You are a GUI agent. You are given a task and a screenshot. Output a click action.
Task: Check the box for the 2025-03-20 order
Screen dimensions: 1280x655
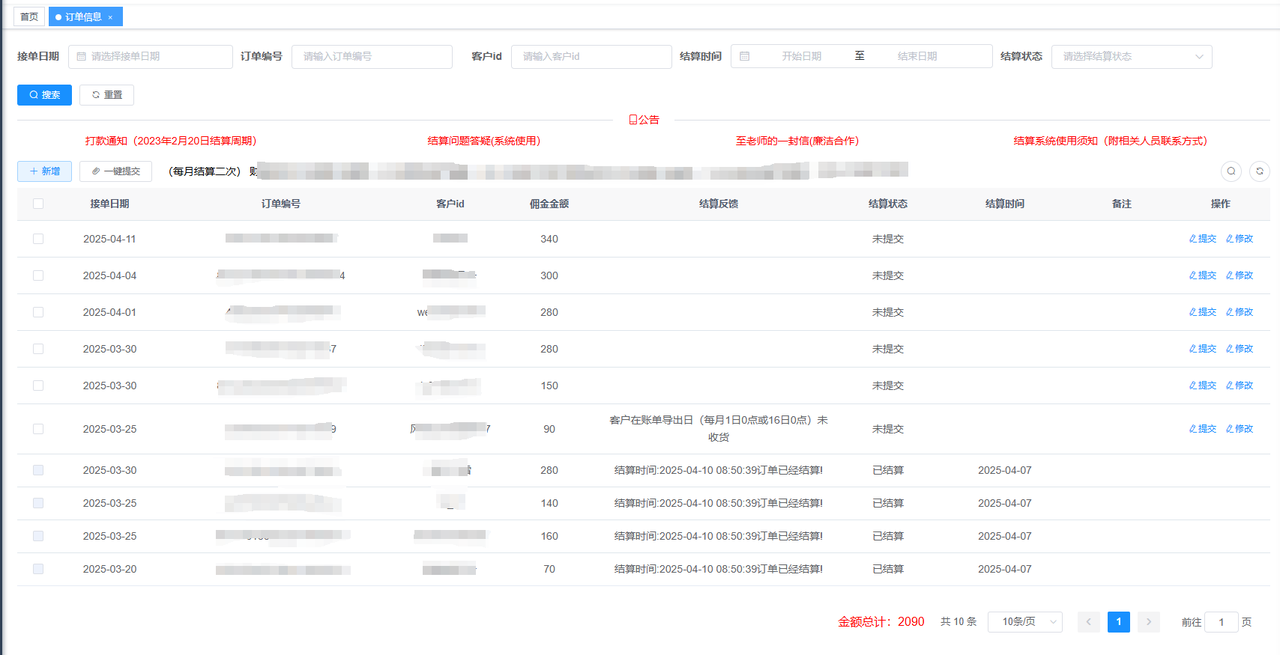pyautogui.click(x=38, y=569)
